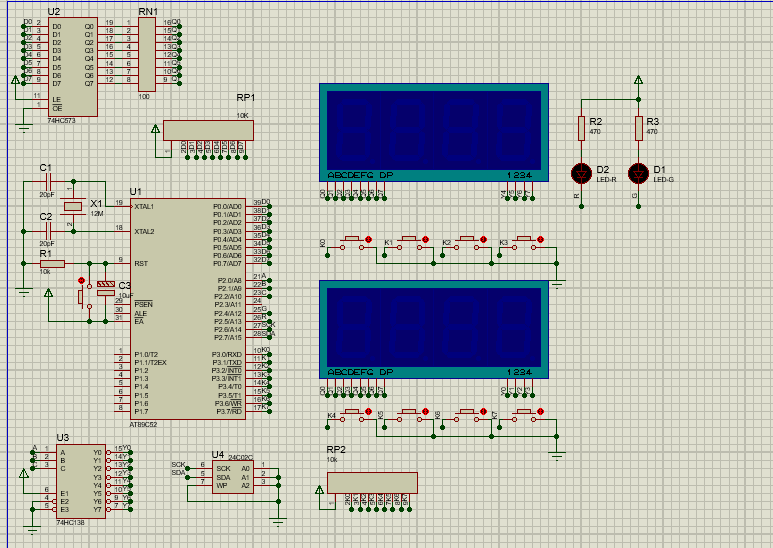The width and height of the screenshot is (773, 548).
Task: Select the 74HC138 decoder U3
Action: click(x=79, y=481)
